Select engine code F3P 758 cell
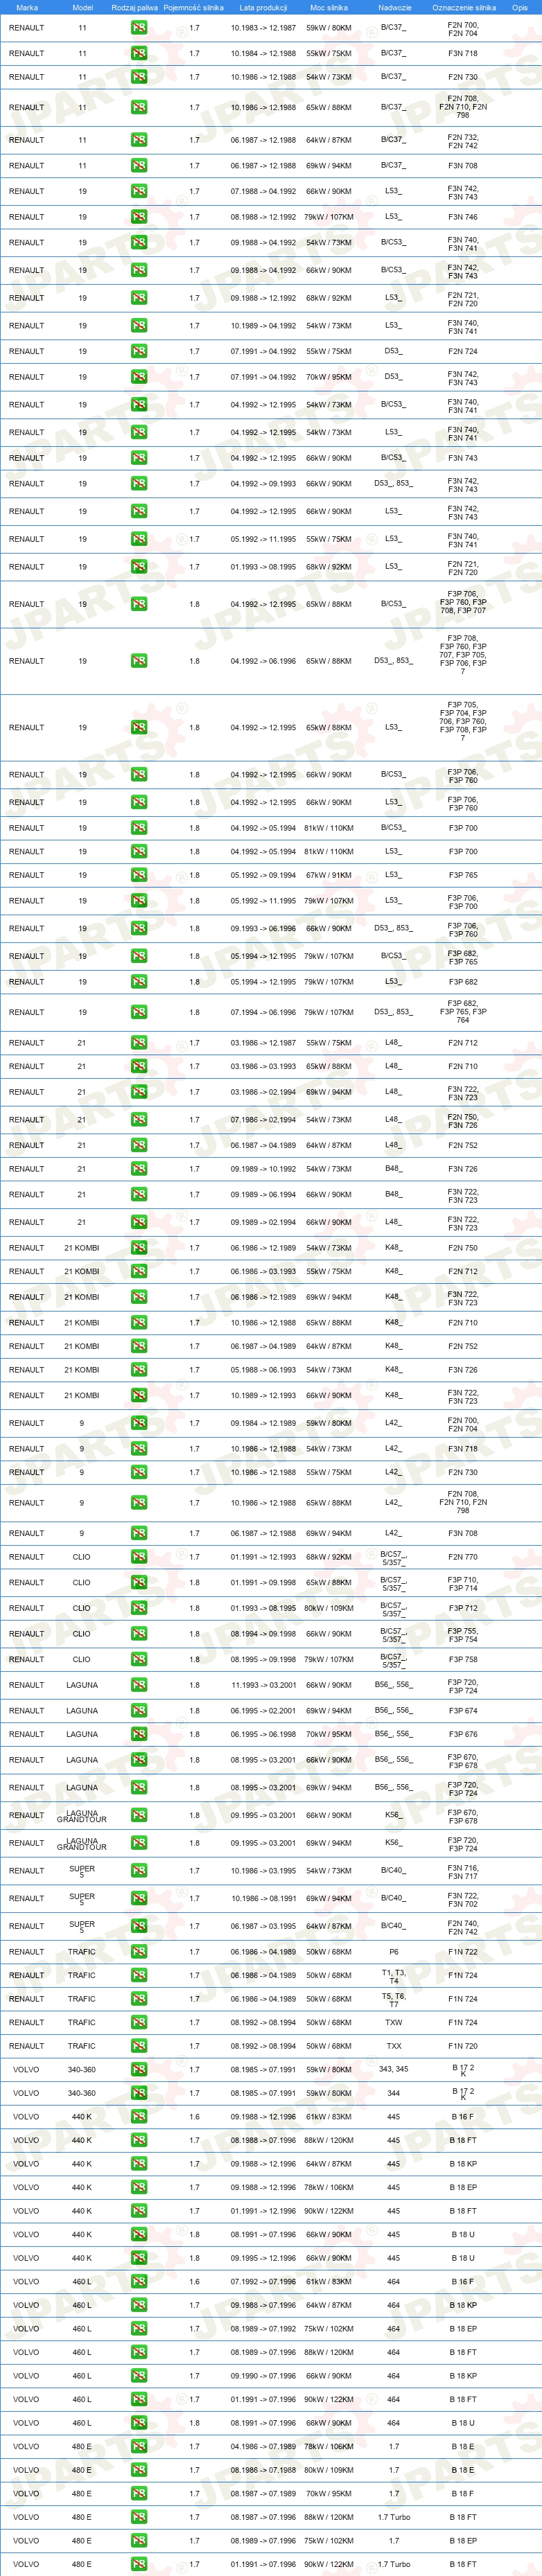Screen dimensions: 542x2576 point(463,1659)
